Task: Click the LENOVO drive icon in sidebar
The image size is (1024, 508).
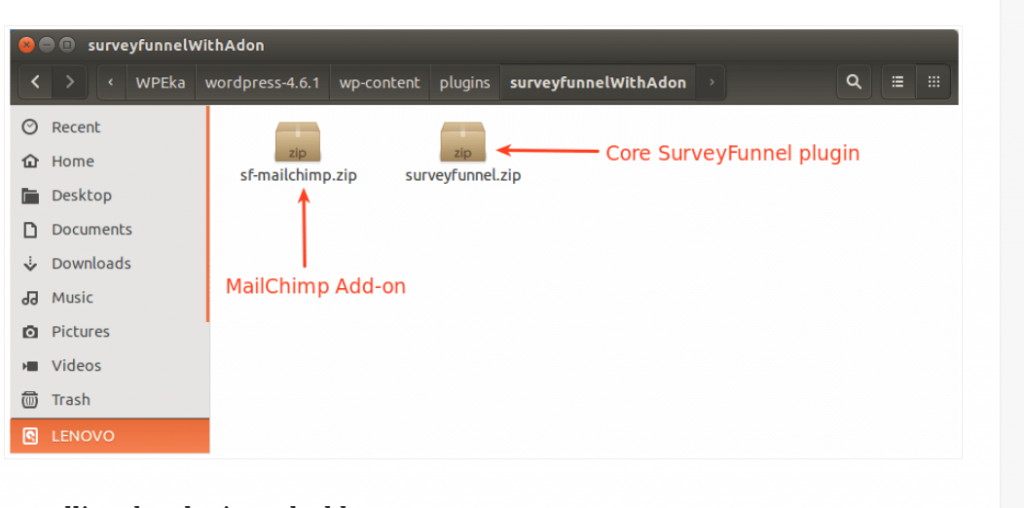Action: pyautogui.click(x=30, y=436)
